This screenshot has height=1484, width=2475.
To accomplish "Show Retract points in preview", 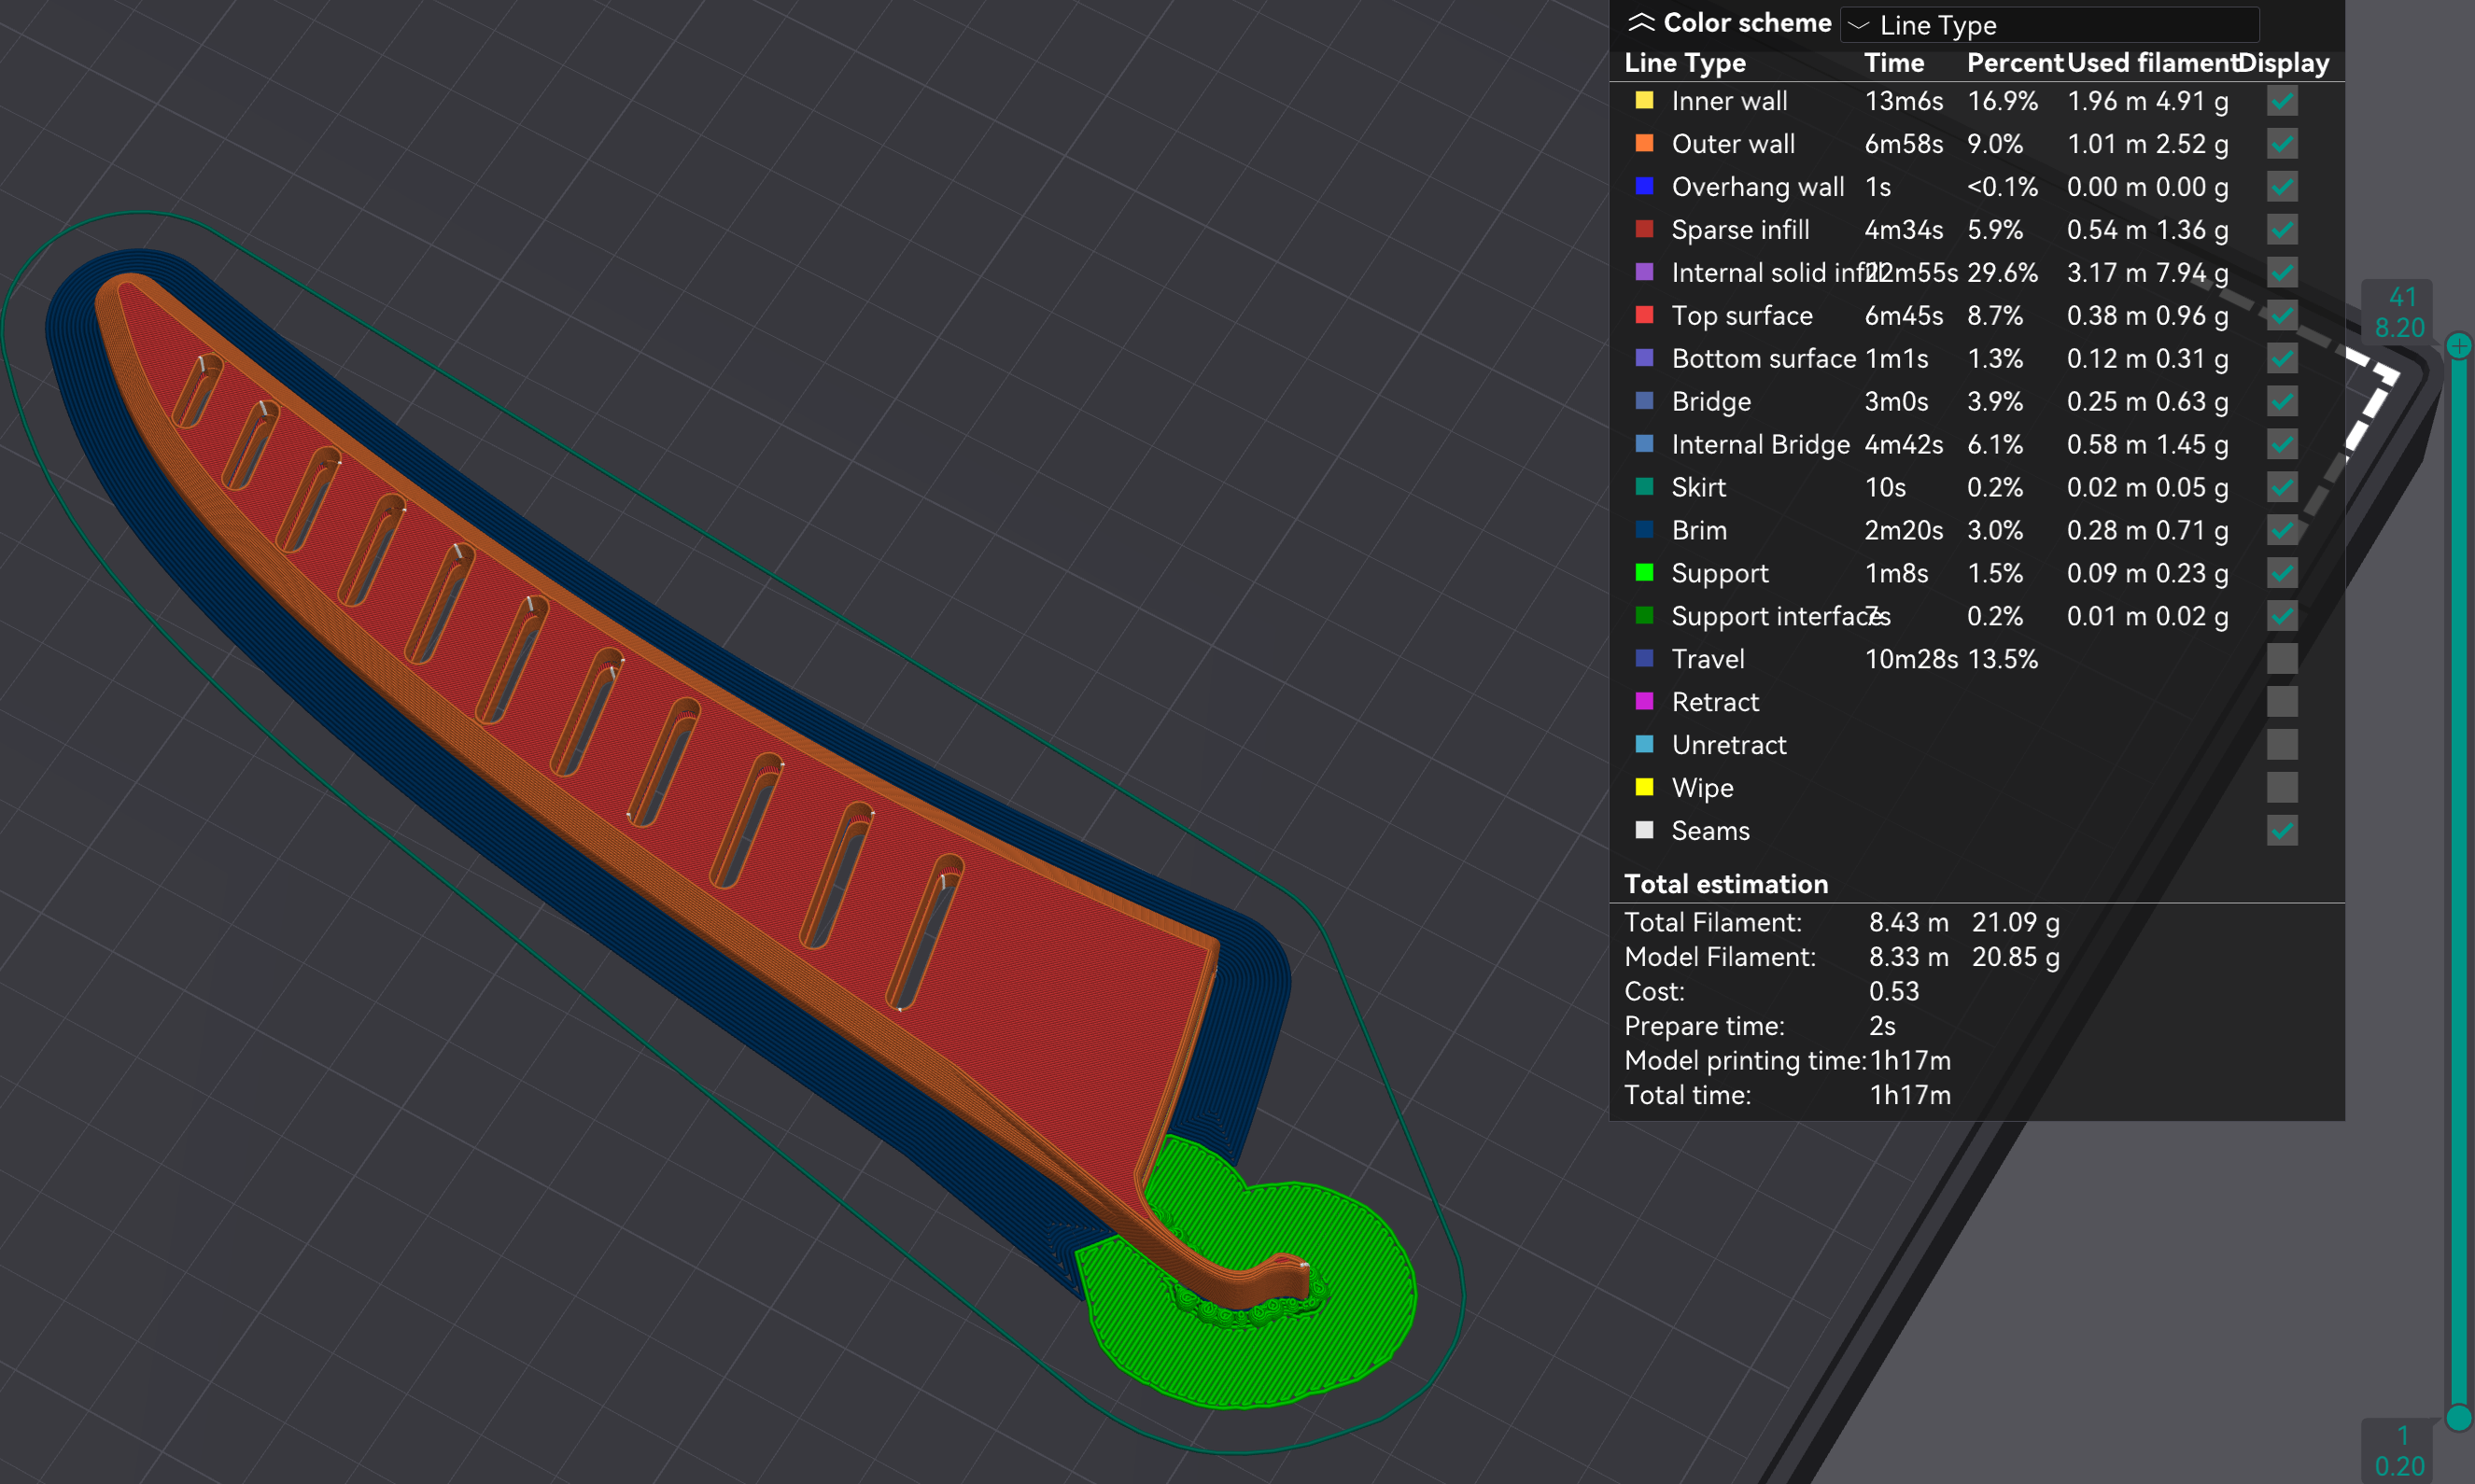I will click(x=2281, y=702).
